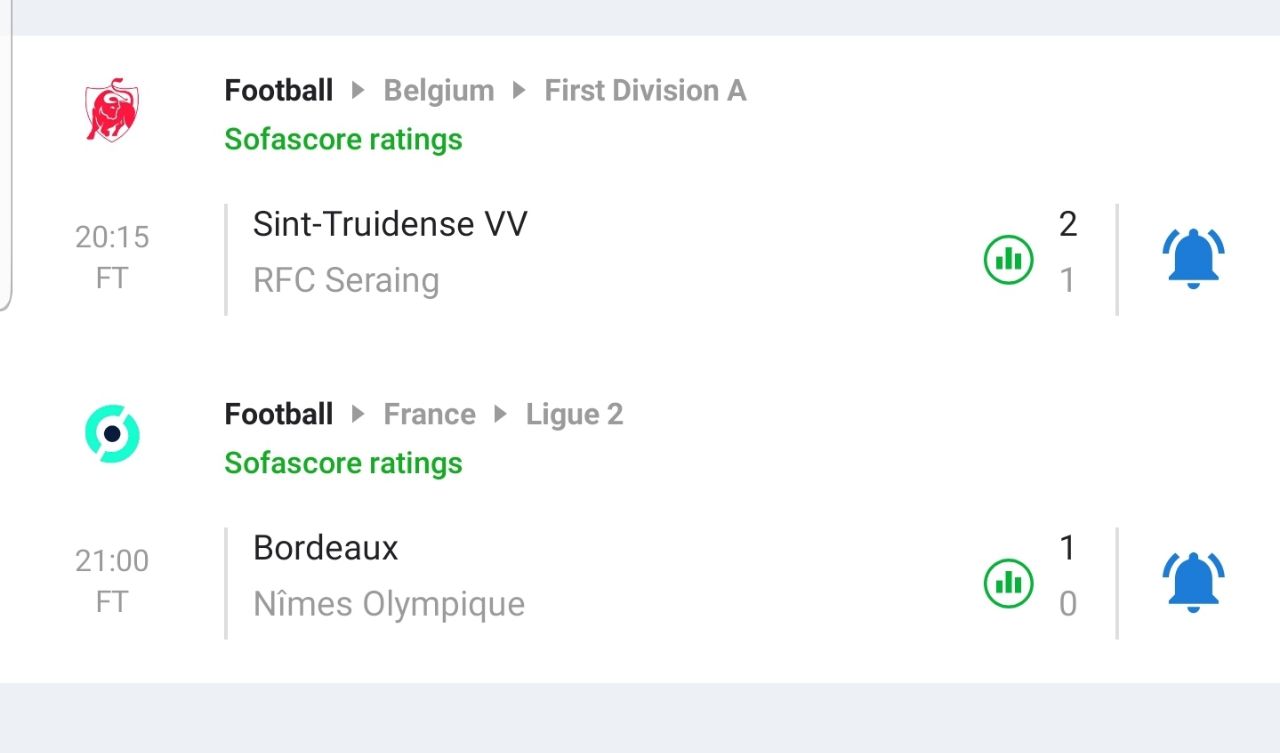Click arrow between Football and Belgium
Viewport: 1280px width, 753px height.
(358, 91)
